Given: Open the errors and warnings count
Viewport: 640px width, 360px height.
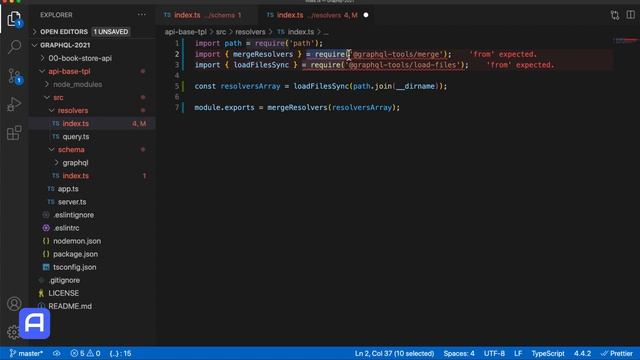Looking at the screenshot, I should click(85, 353).
